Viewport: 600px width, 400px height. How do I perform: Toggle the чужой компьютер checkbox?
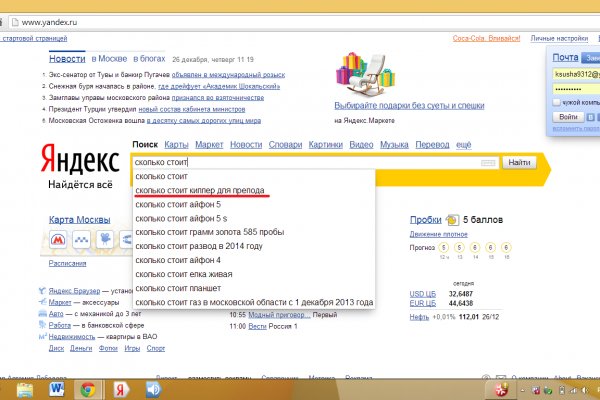555,101
